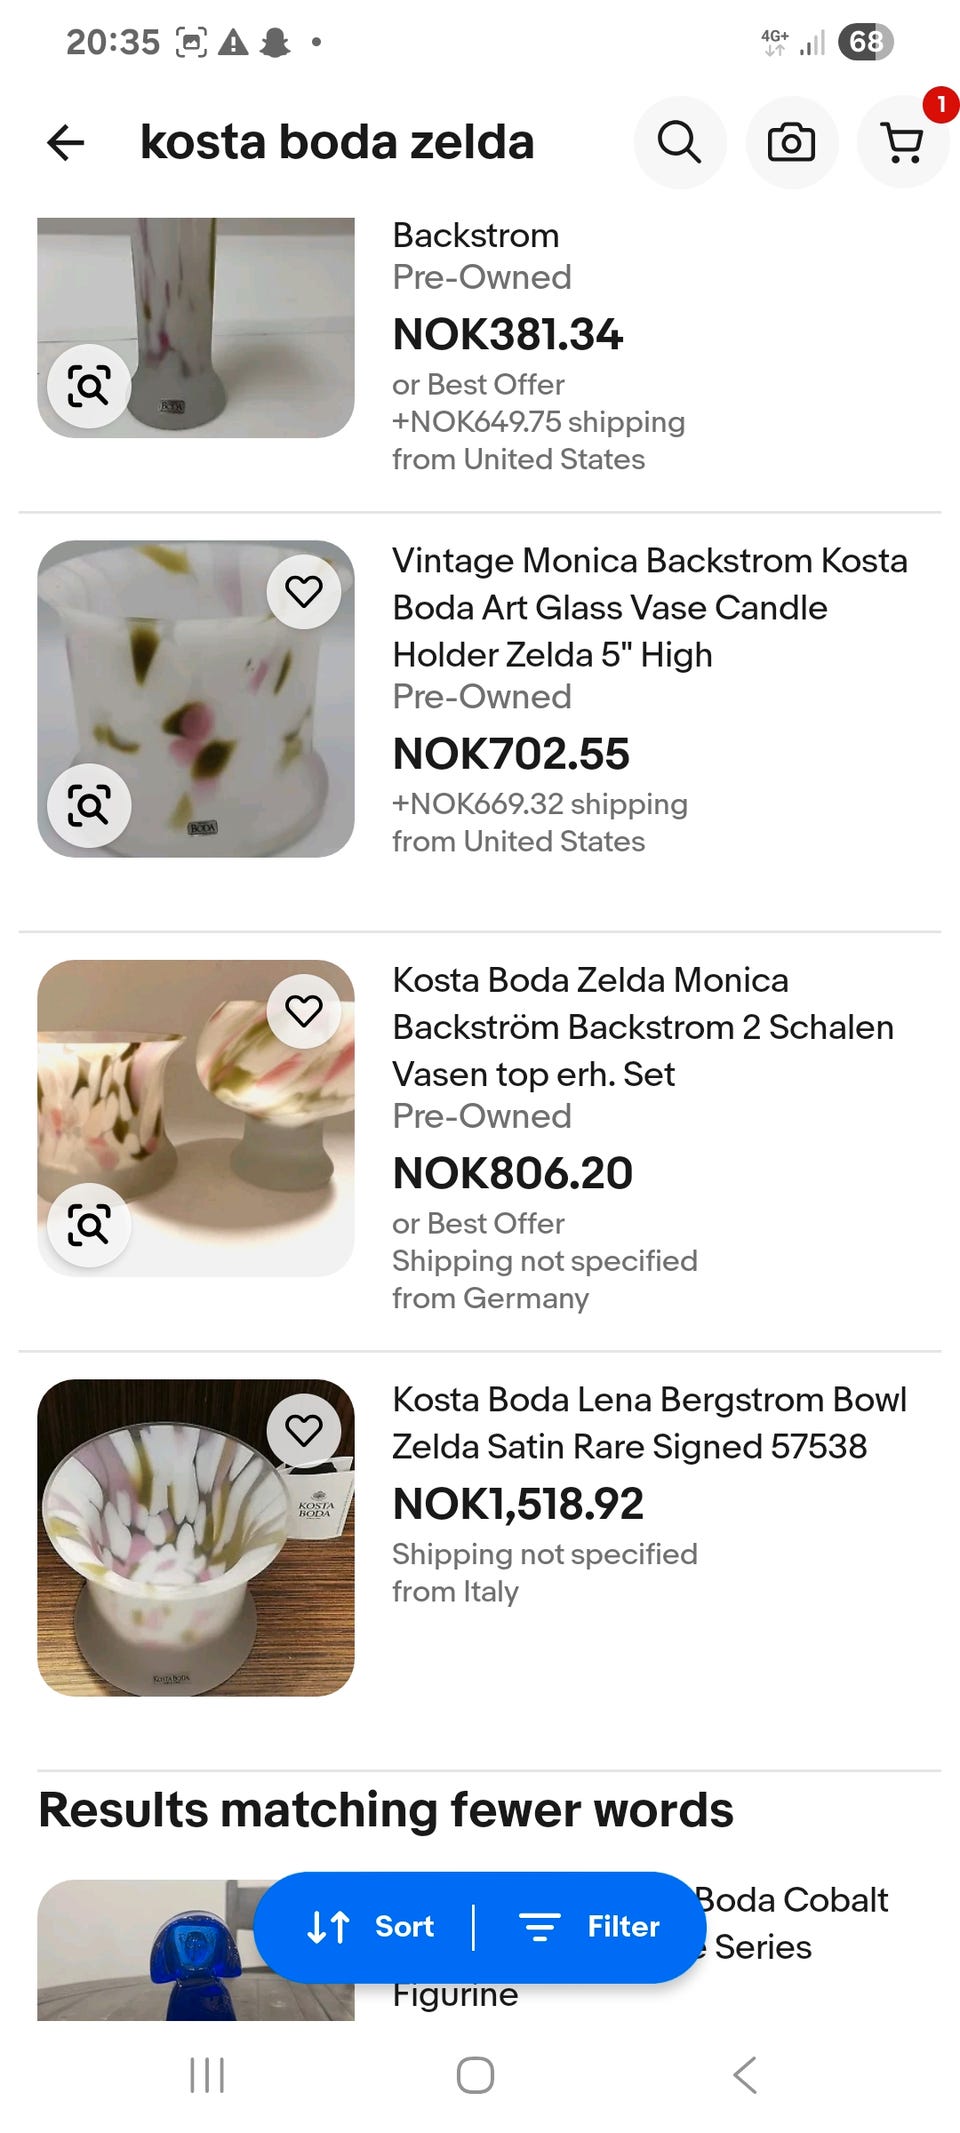Tap the back arrow beside search title
The width and height of the screenshot is (960, 2133).
click(x=66, y=142)
